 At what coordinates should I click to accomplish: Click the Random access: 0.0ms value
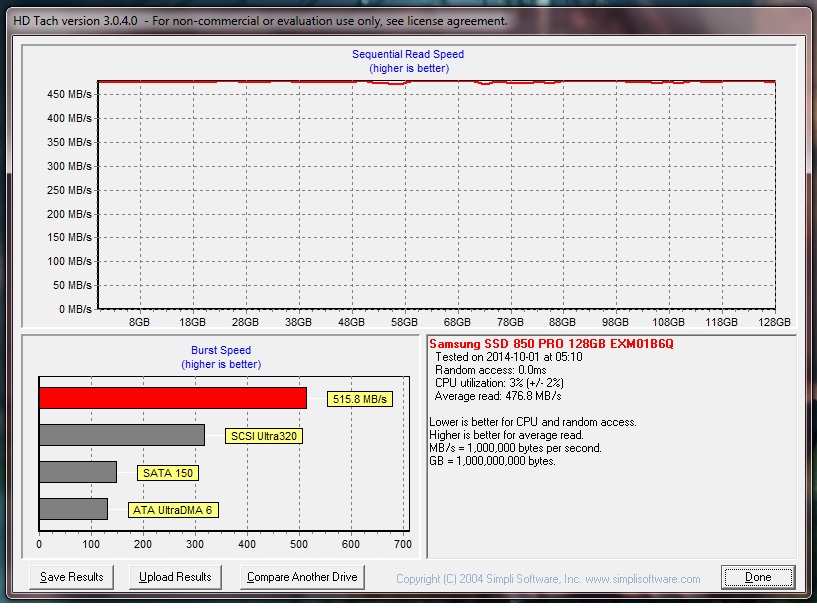[x=491, y=370]
